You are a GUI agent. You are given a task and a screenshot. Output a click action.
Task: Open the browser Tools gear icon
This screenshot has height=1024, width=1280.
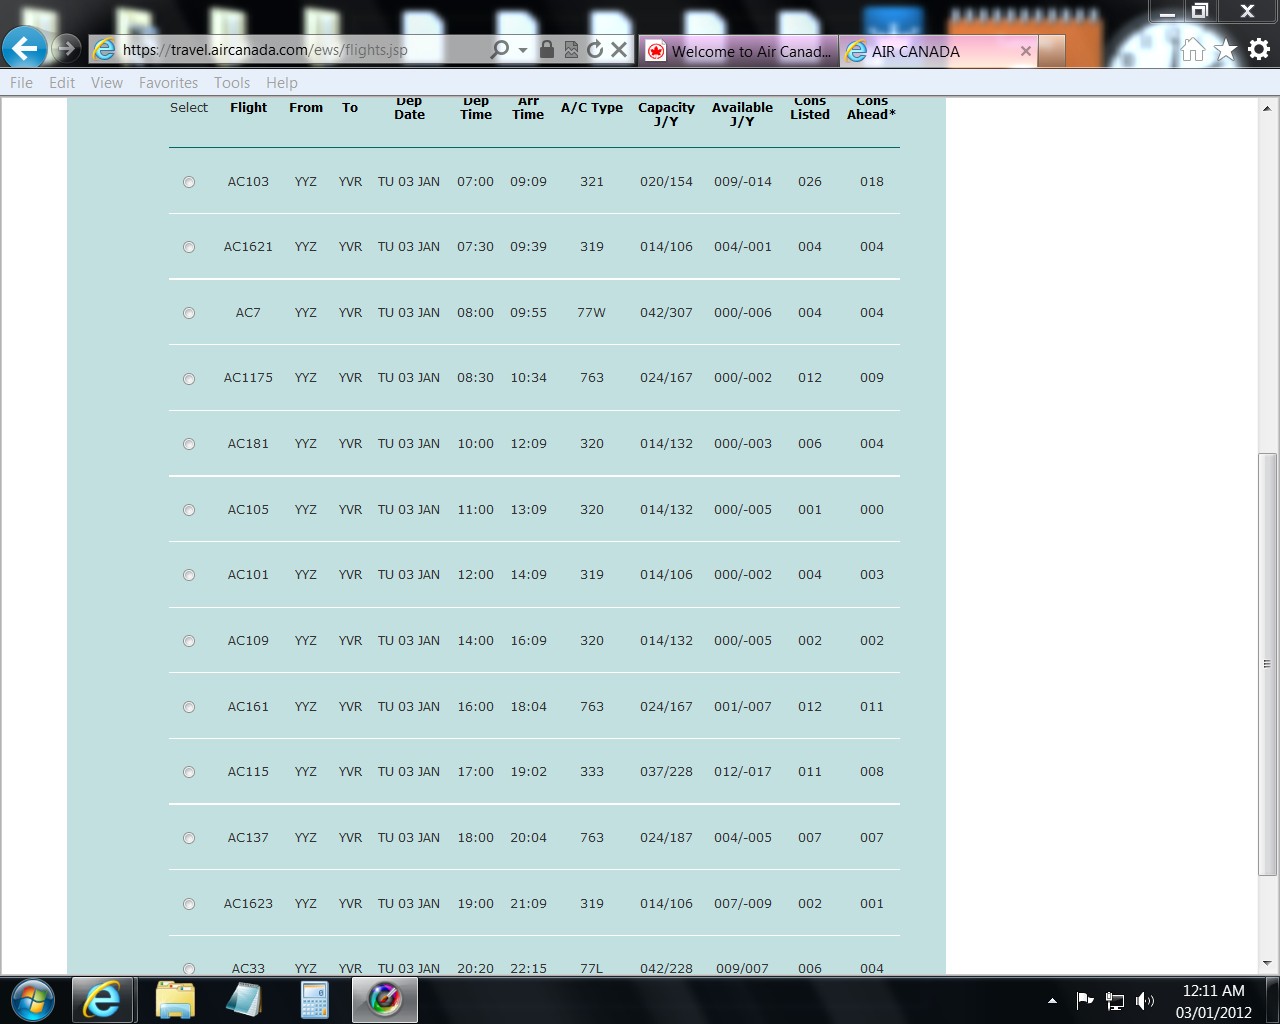pos(1258,50)
